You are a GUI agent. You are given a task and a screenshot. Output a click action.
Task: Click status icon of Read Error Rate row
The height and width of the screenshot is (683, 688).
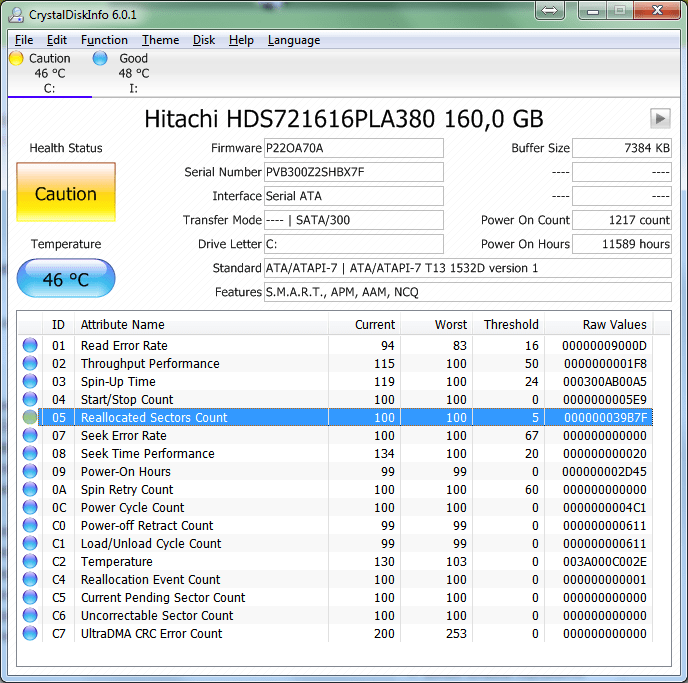tap(30, 345)
